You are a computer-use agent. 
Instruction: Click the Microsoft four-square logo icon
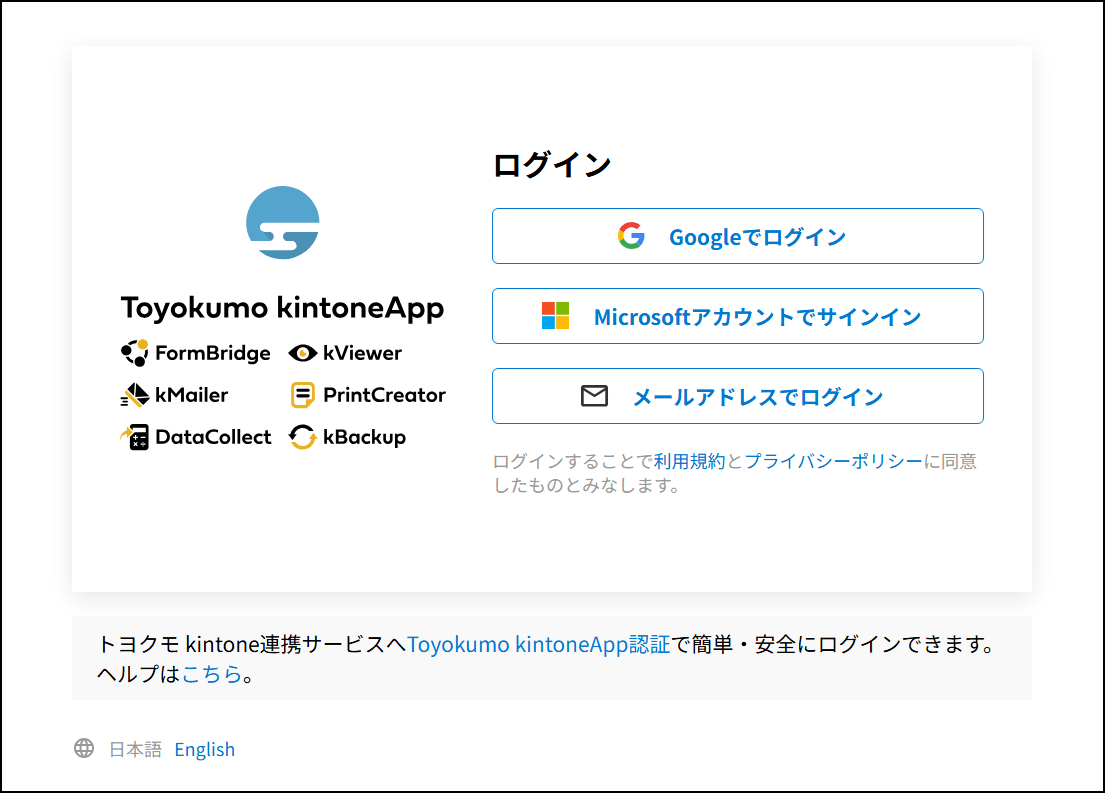pyautogui.click(x=555, y=316)
